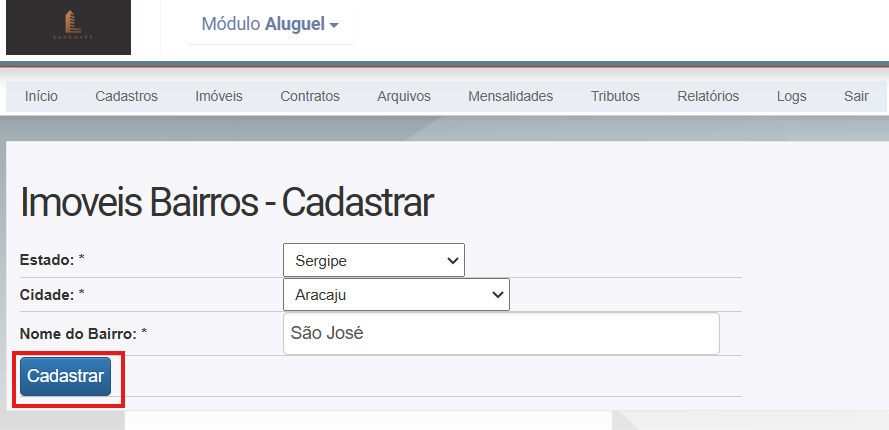Open the Cadastros menu

pos(127,96)
